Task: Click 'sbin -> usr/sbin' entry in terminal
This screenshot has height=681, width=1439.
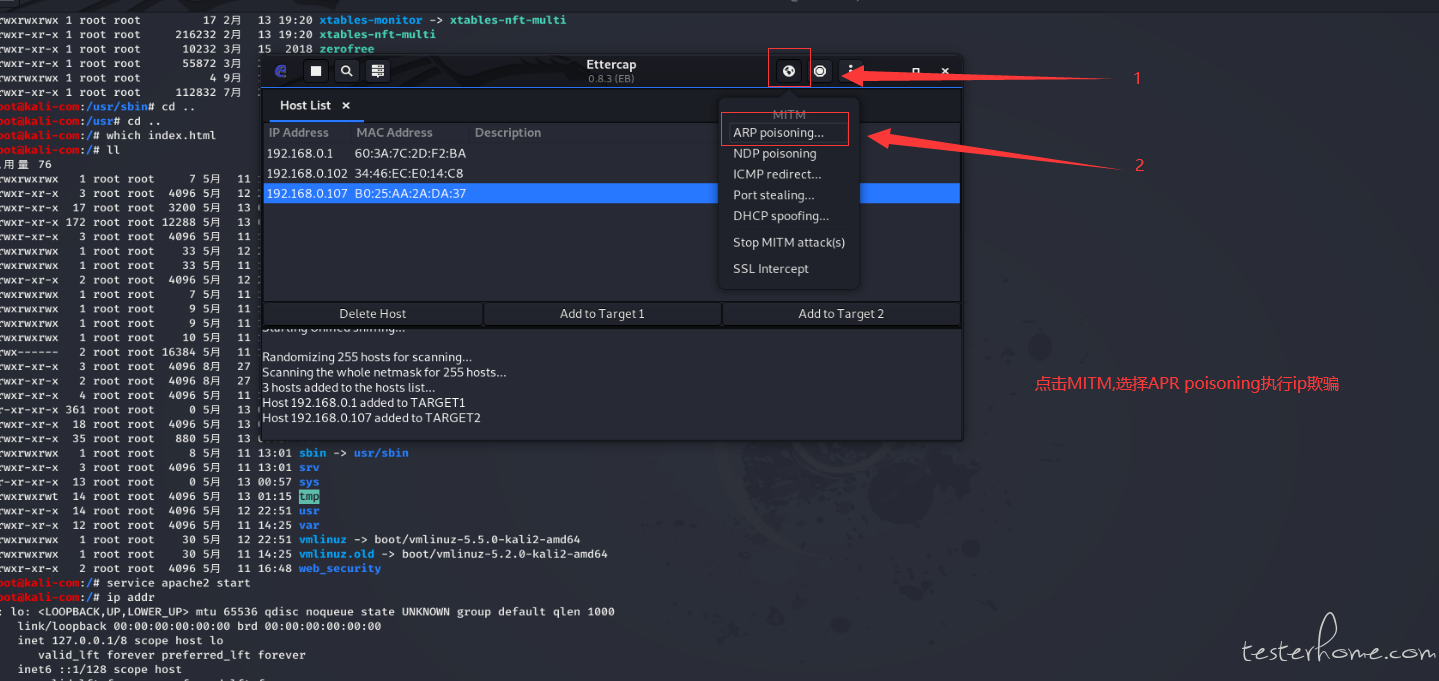Action: pos(354,453)
